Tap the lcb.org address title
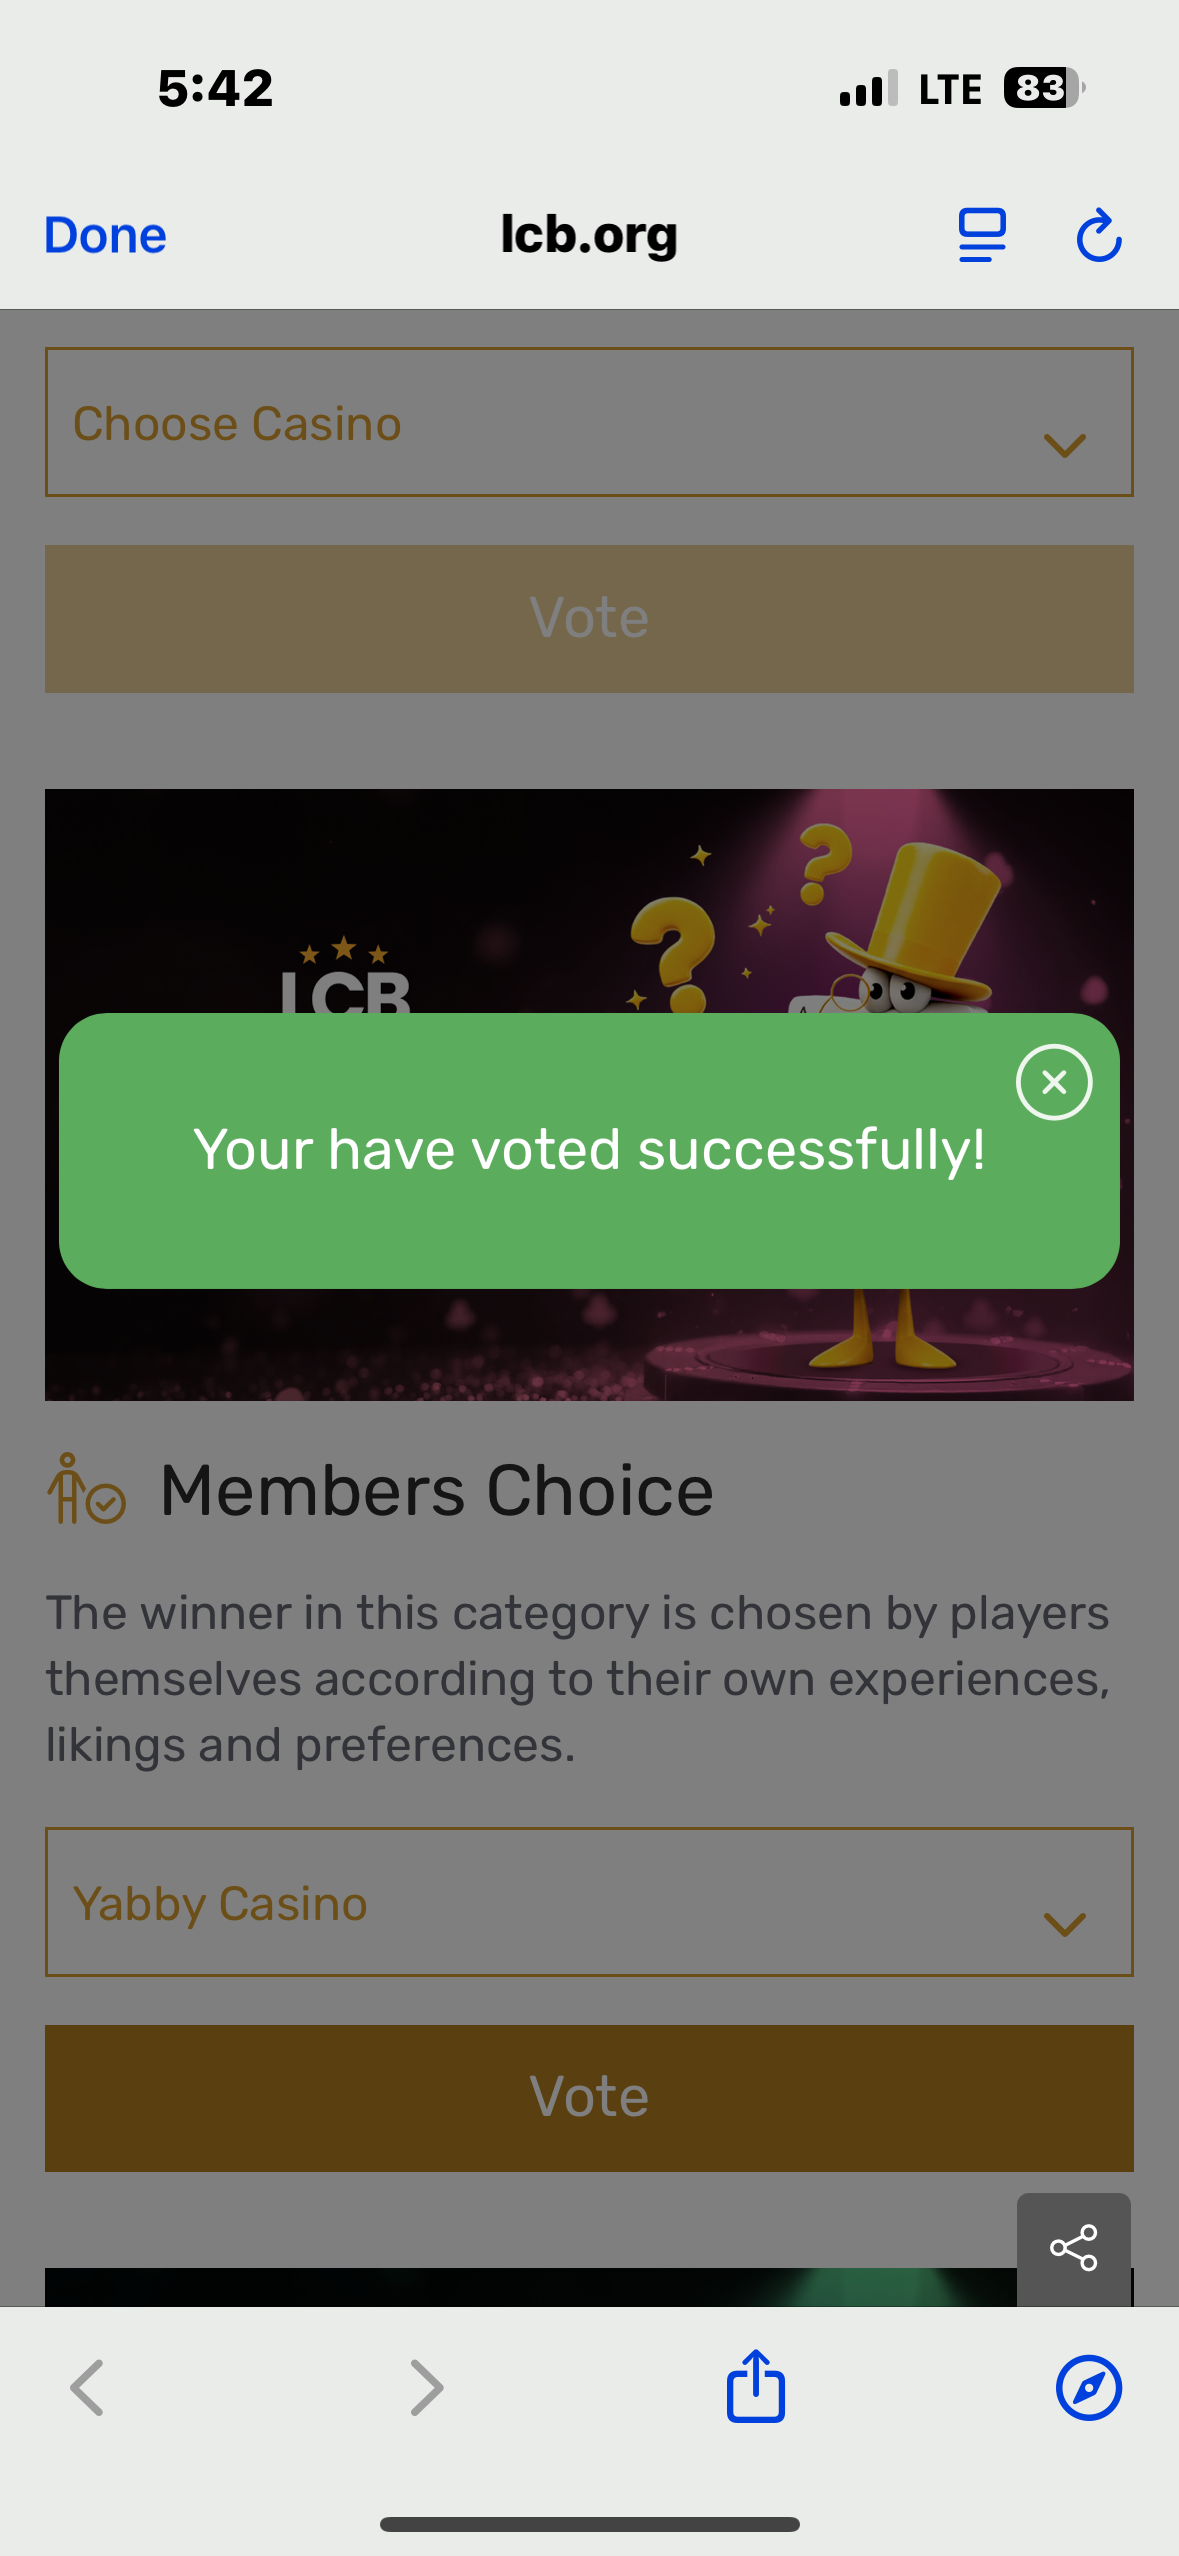The width and height of the screenshot is (1179, 2556). [x=589, y=236]
